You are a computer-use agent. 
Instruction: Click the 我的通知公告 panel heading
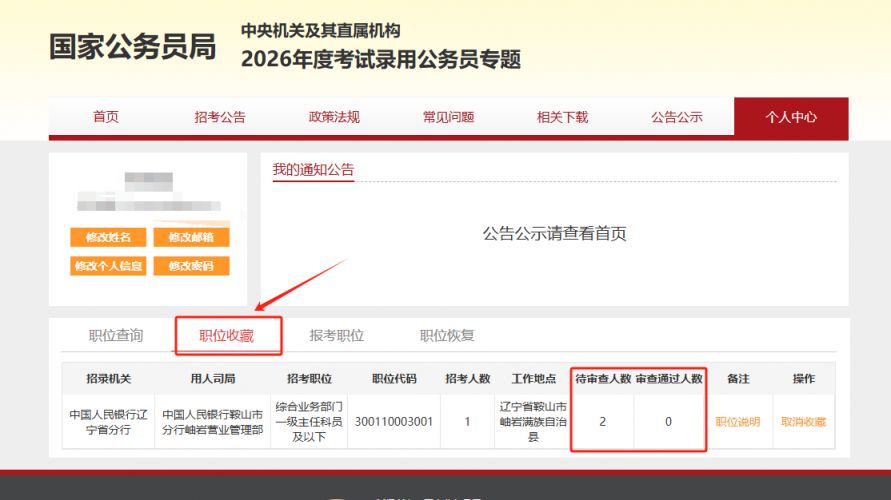[x=313, y=170]
